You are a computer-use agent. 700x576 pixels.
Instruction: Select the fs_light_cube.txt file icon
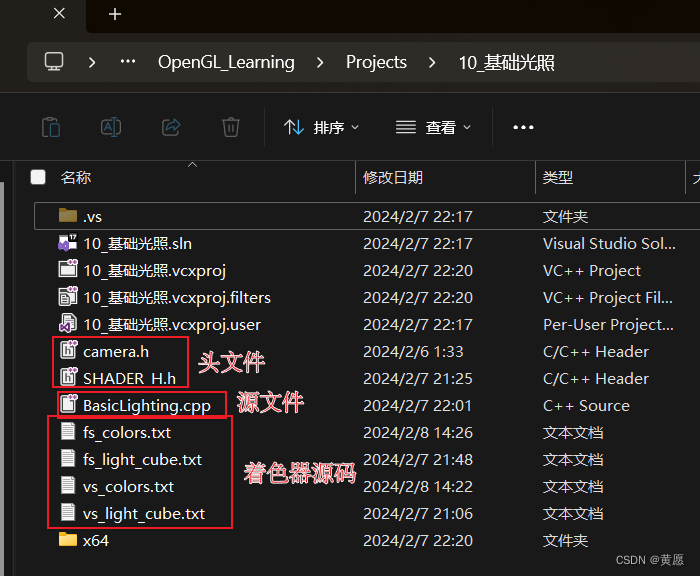pos(68,458)
